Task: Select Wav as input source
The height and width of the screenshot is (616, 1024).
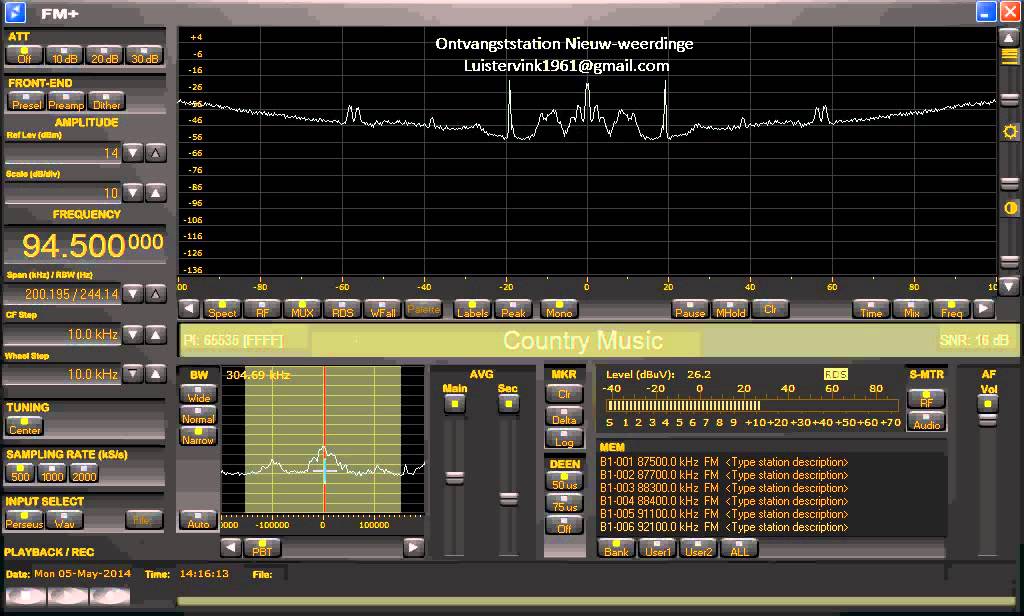Action: pyautogui.click(x=65, y=520)
